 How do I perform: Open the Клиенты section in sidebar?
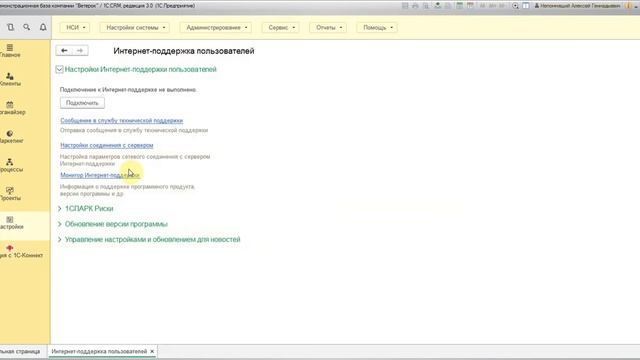pyautogui.click(x=10, y=80)
